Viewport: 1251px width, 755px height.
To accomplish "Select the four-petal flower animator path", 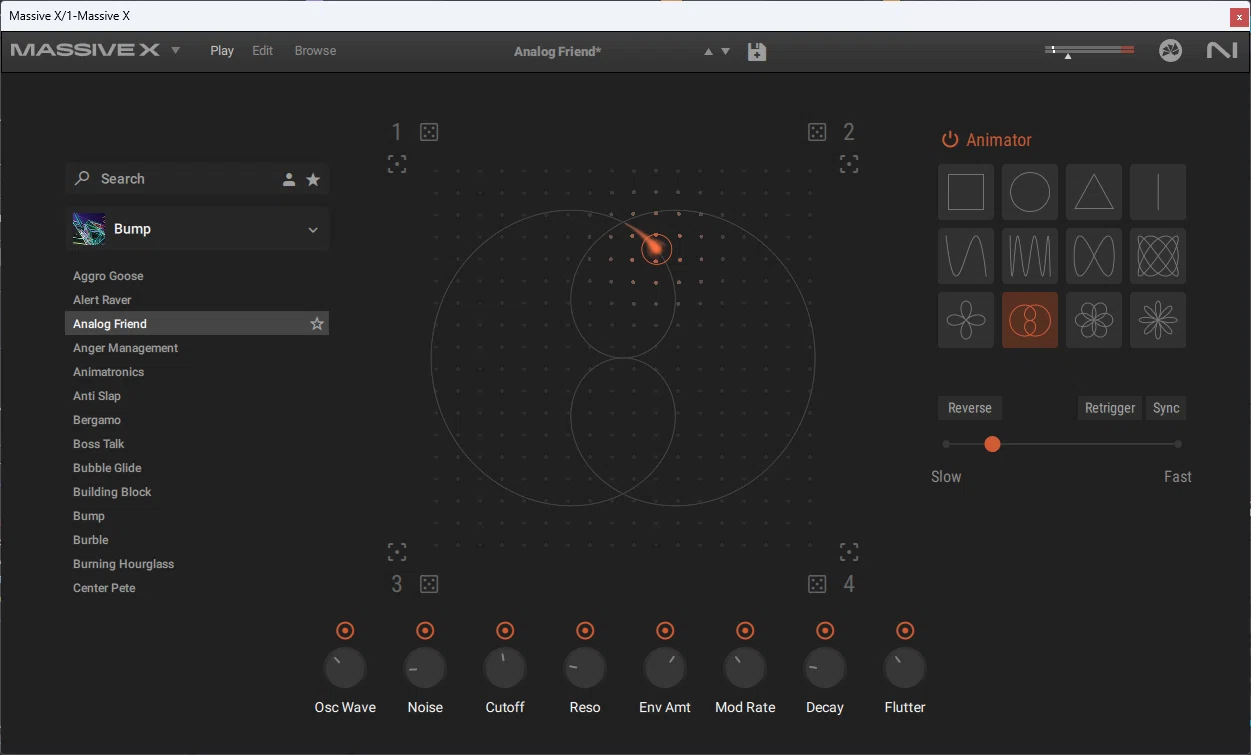I will point(966,320).
